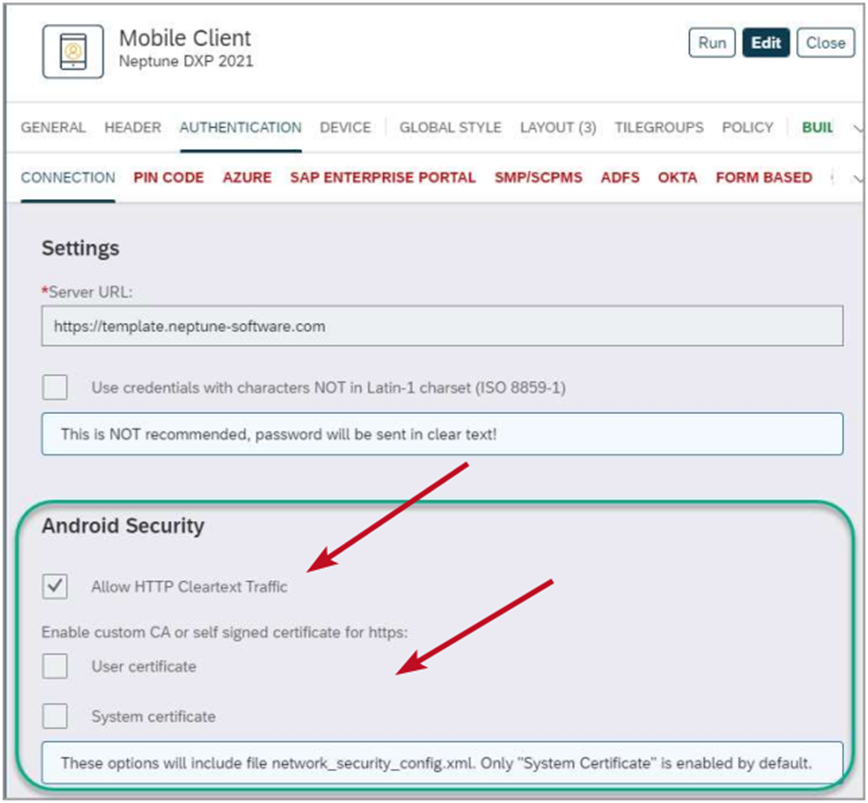Screen dimensions: 868x803
Task: Switch to the Header tab
Action: 132,128
